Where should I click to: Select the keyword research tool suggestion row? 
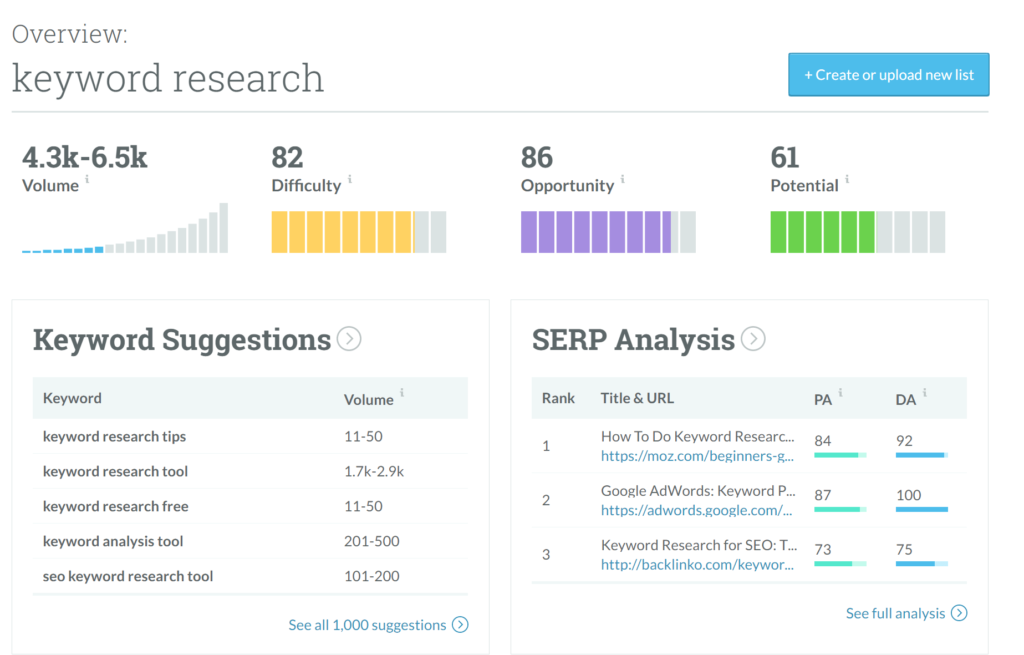[250, 471]
